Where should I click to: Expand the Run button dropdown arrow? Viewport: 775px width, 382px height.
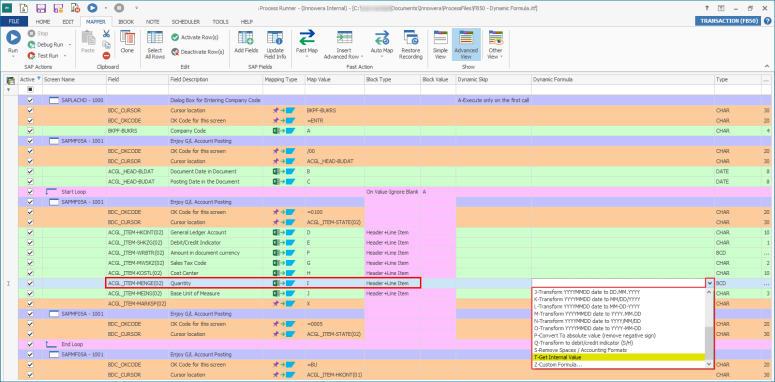click(x=13, y=56)
